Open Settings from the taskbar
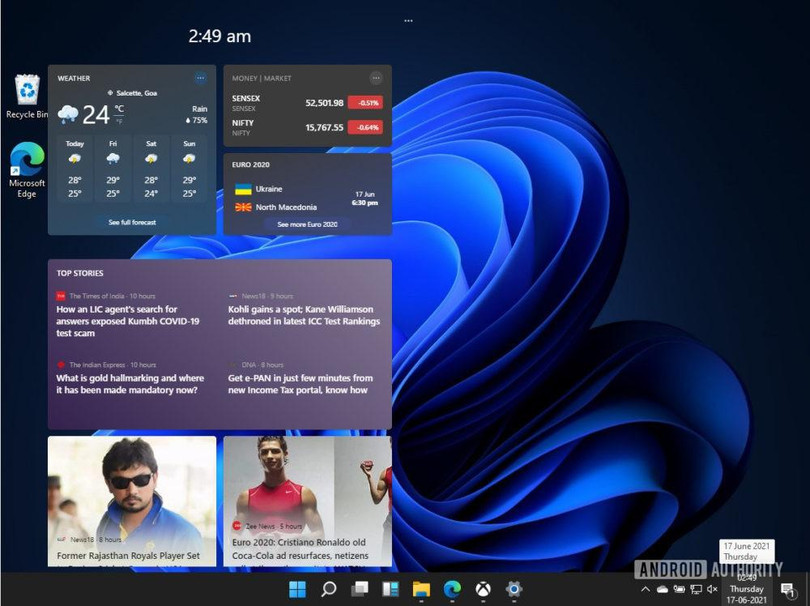Image resolution: width=810 pixels, height=606 pixels. click(x=513, y=589)
